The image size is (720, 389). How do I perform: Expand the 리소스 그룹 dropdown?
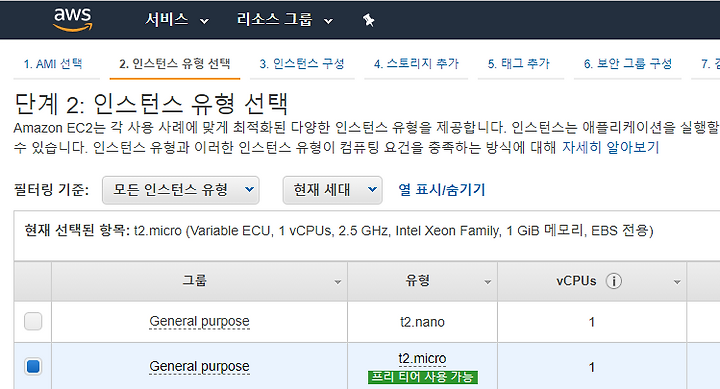coord(285,20)
